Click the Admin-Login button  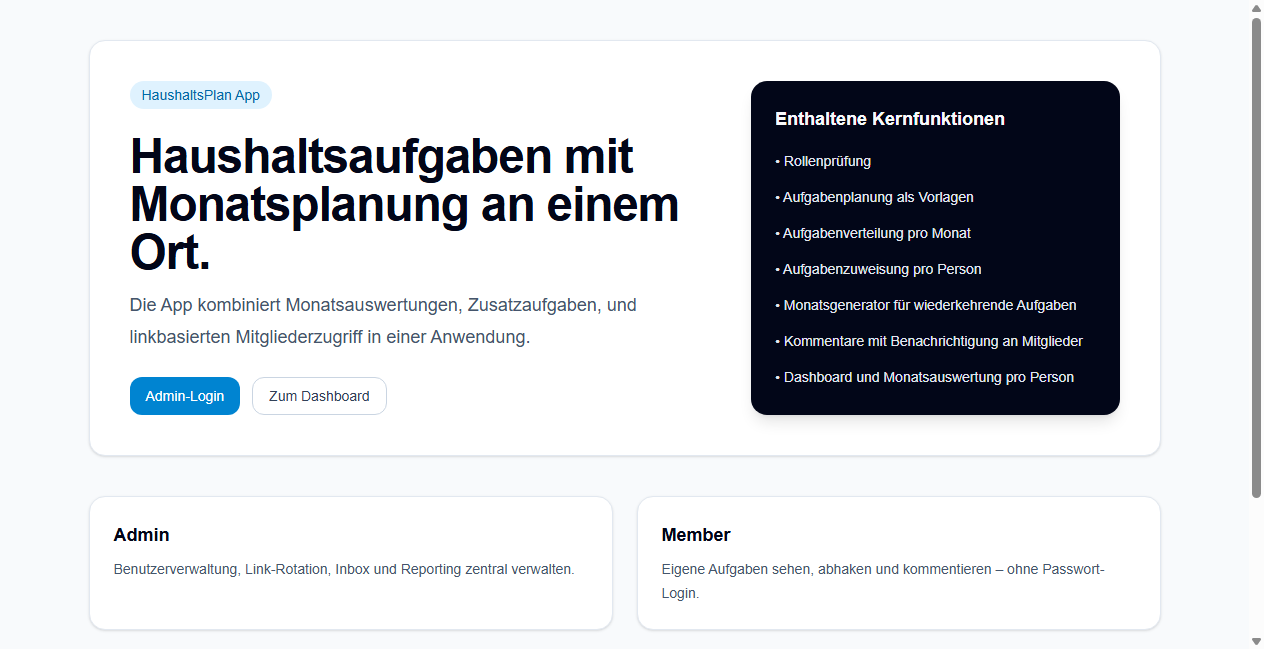(185, 396)
